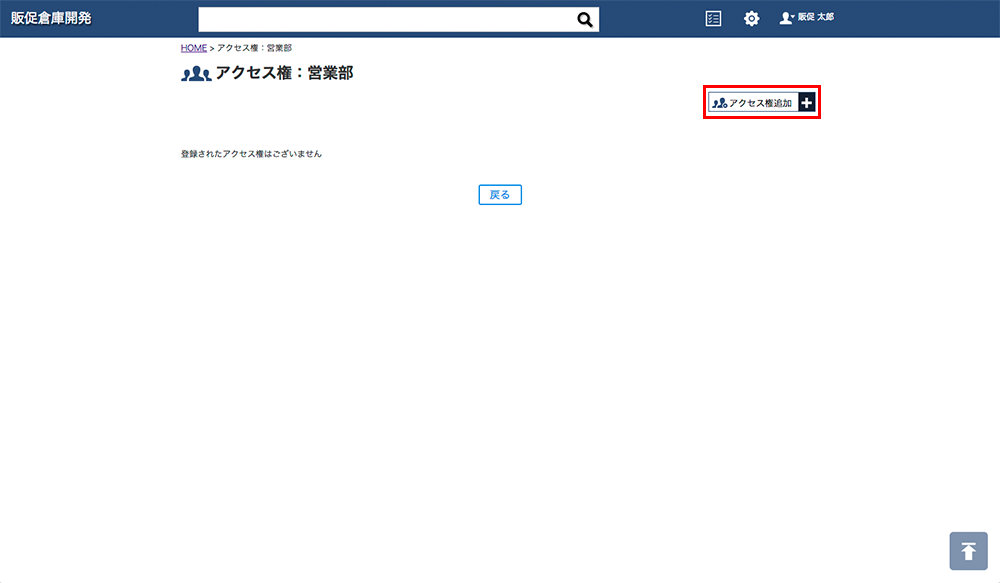
Task: Click the アクセス権追加 button
Action: click(761, 102)
